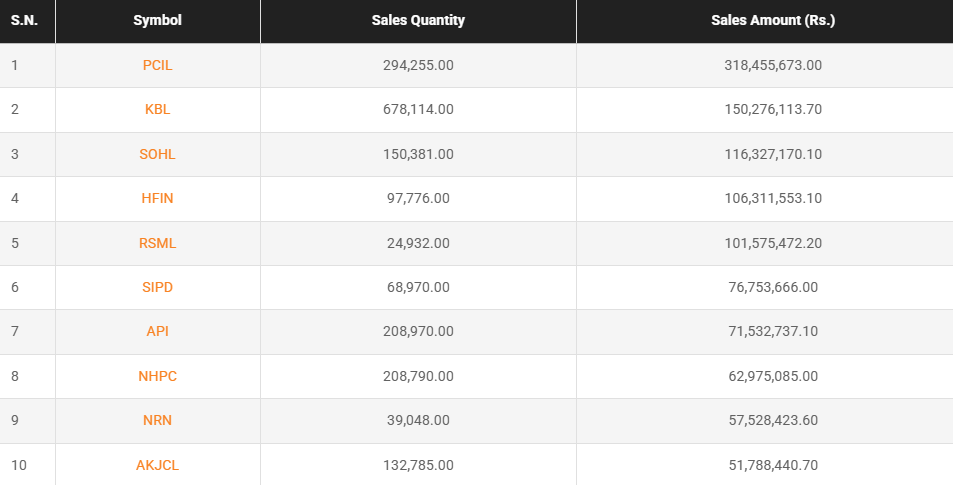Open the API symbol link

coord(157,331)
